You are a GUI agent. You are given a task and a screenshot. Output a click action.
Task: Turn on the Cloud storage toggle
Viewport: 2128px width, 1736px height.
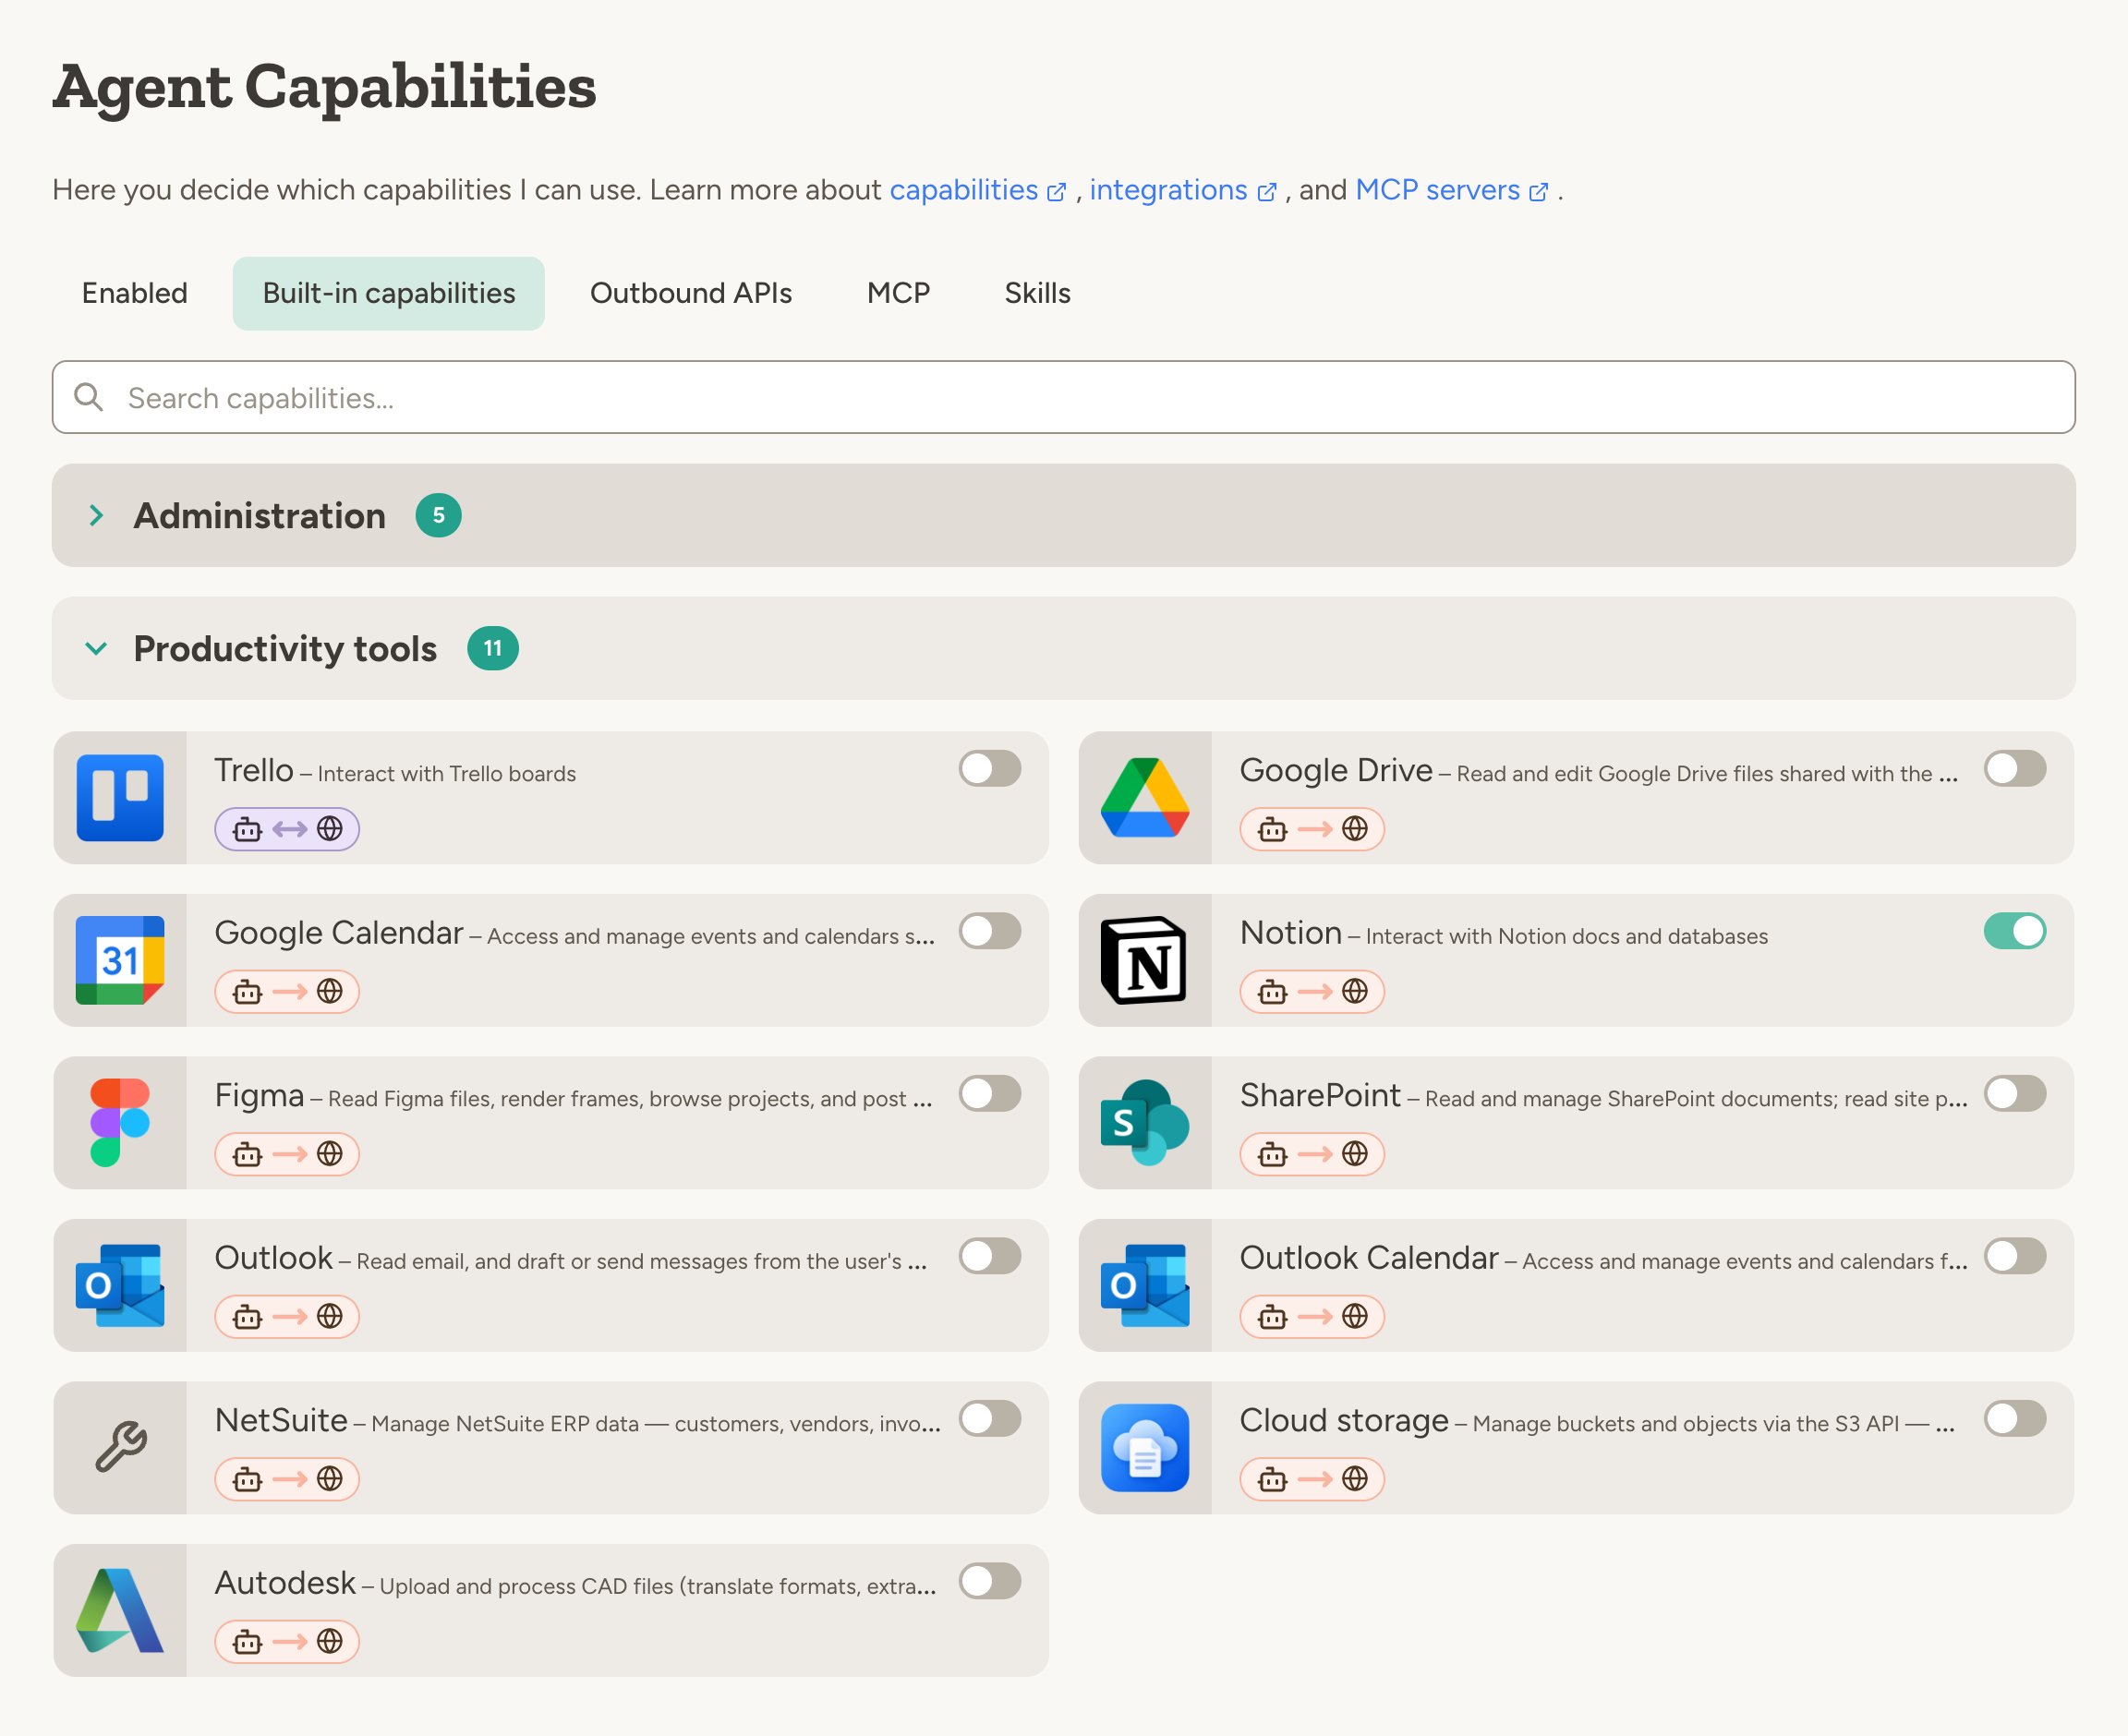point(2015,1419)
